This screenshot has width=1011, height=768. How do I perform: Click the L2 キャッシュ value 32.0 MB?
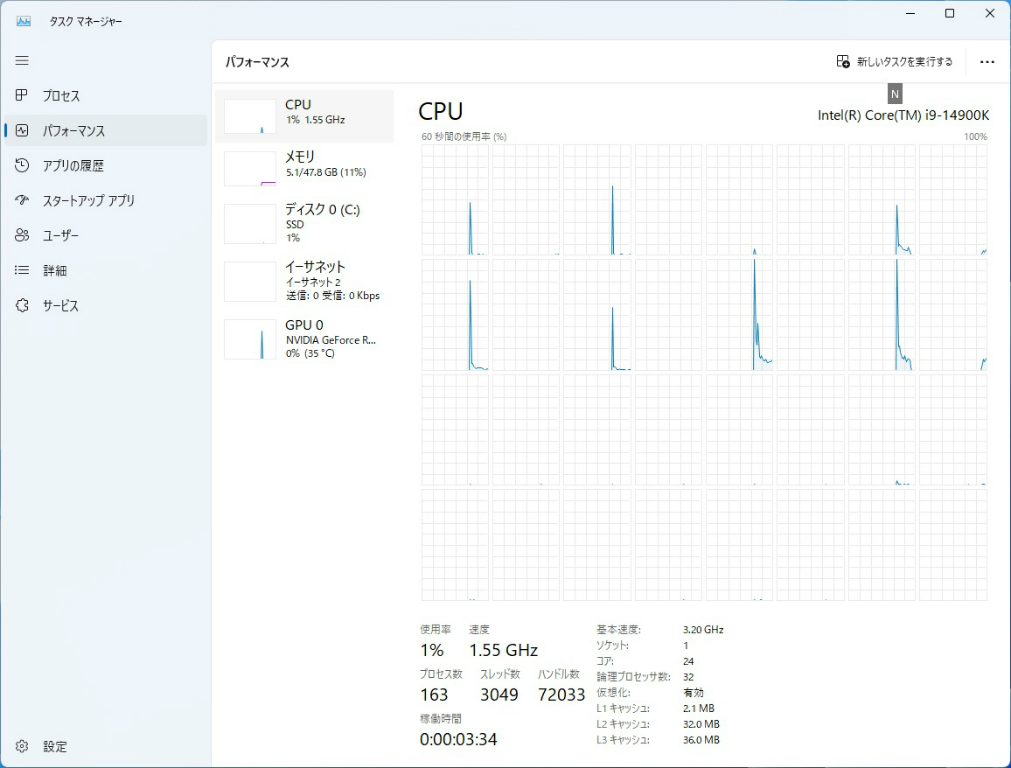pos(702,724)
